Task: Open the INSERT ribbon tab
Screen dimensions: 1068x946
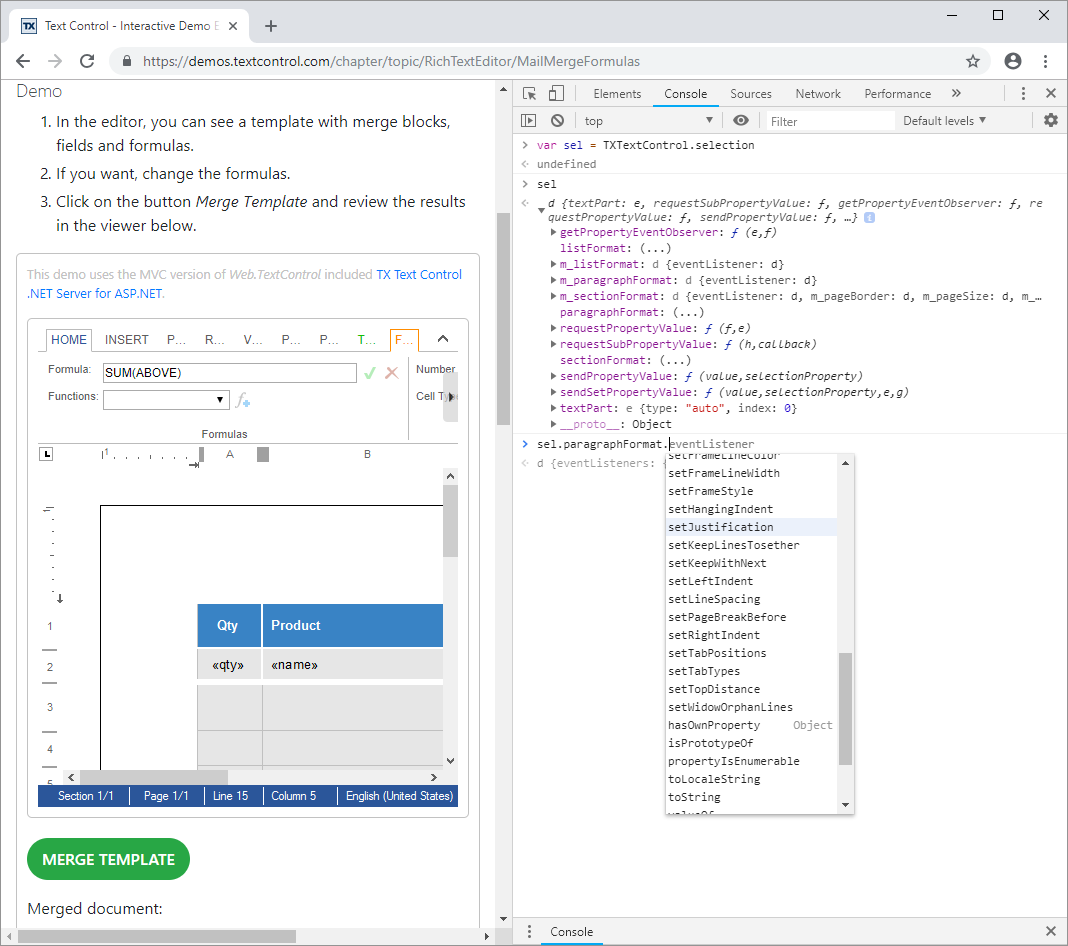Action: pos(126,339)
